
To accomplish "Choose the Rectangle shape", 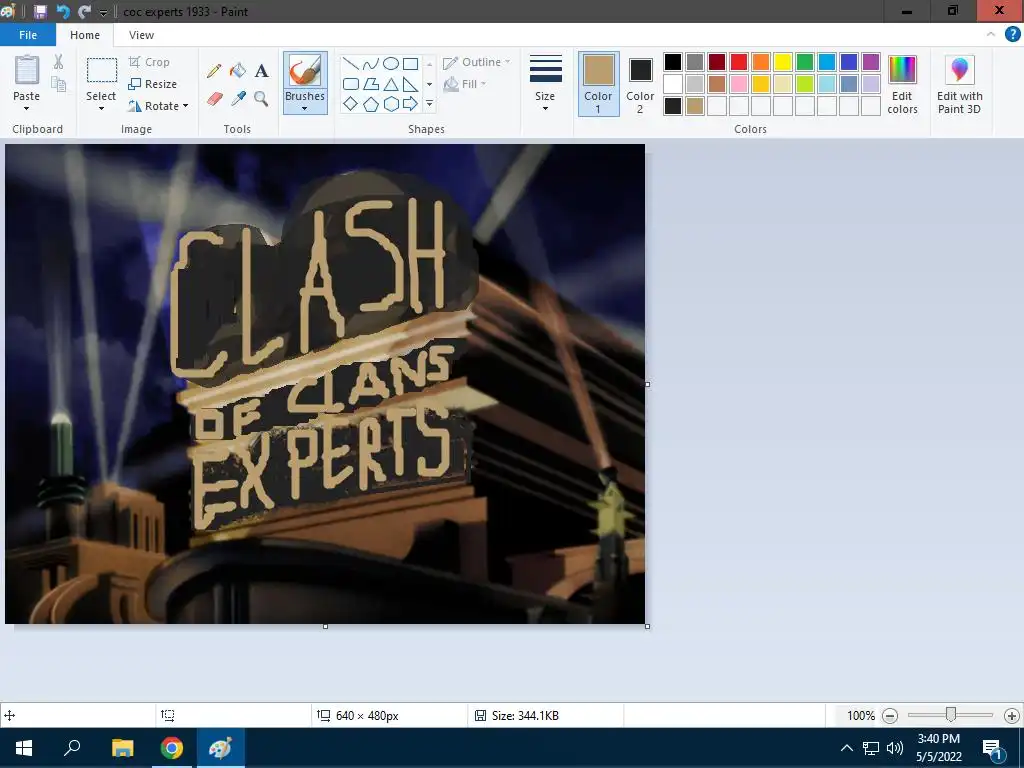I will click(411, 64).
